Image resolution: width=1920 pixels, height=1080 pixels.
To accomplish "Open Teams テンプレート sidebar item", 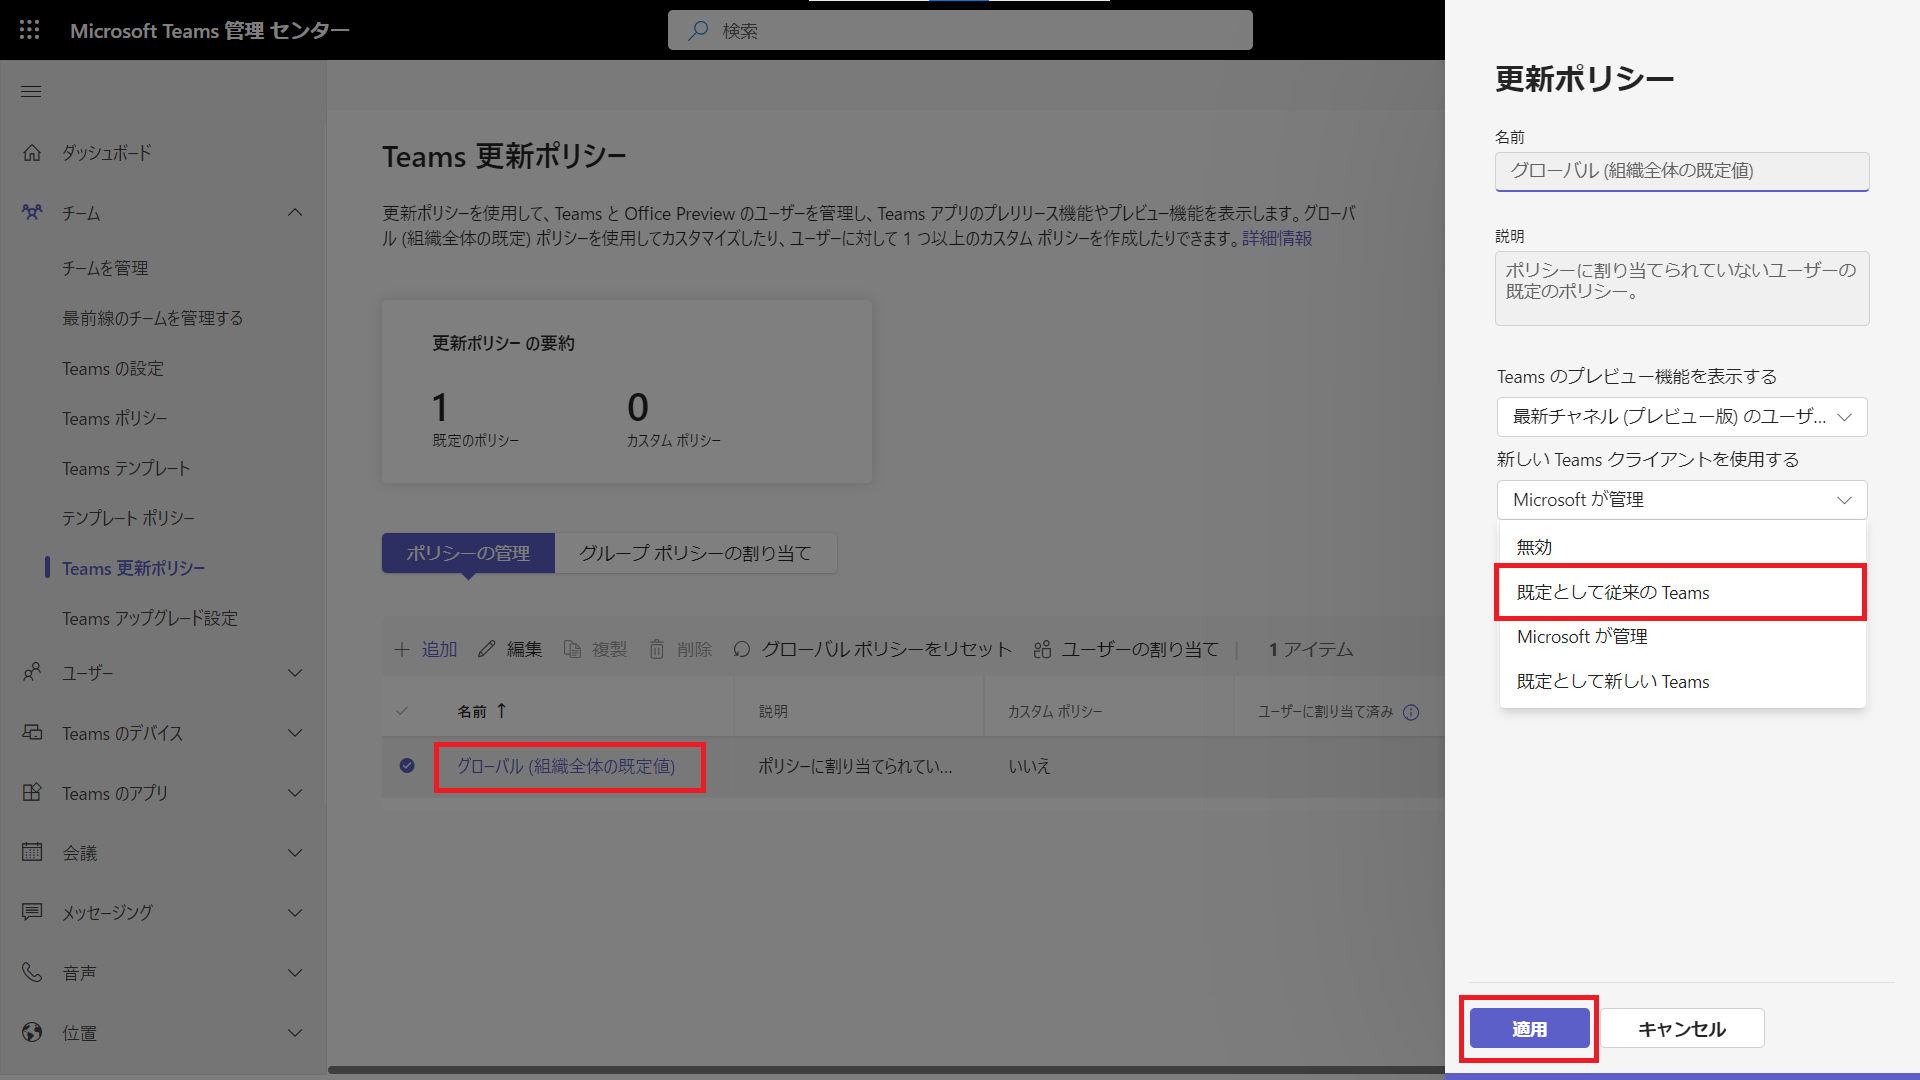I will pos(126,469).
